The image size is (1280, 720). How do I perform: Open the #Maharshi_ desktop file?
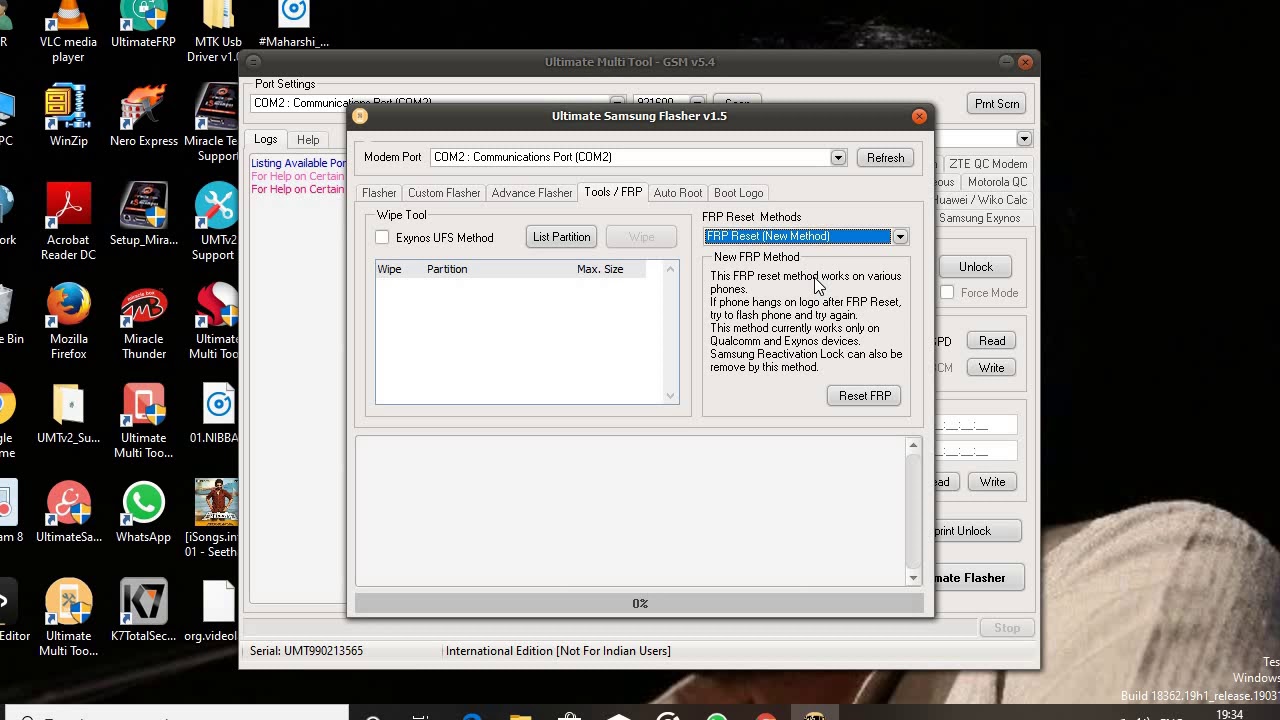click(x=293, y=25)
